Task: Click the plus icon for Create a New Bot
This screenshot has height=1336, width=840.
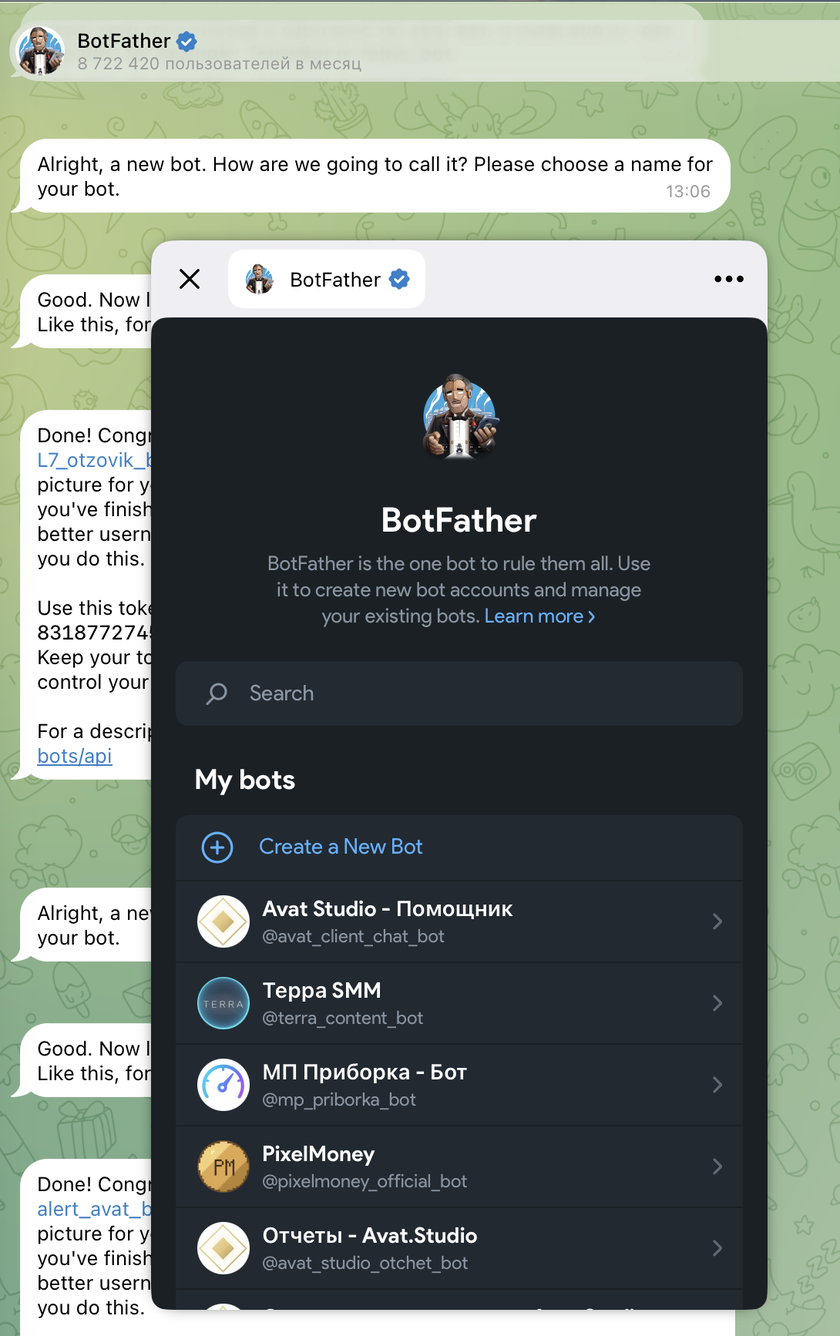Action: tap(217, 848)
